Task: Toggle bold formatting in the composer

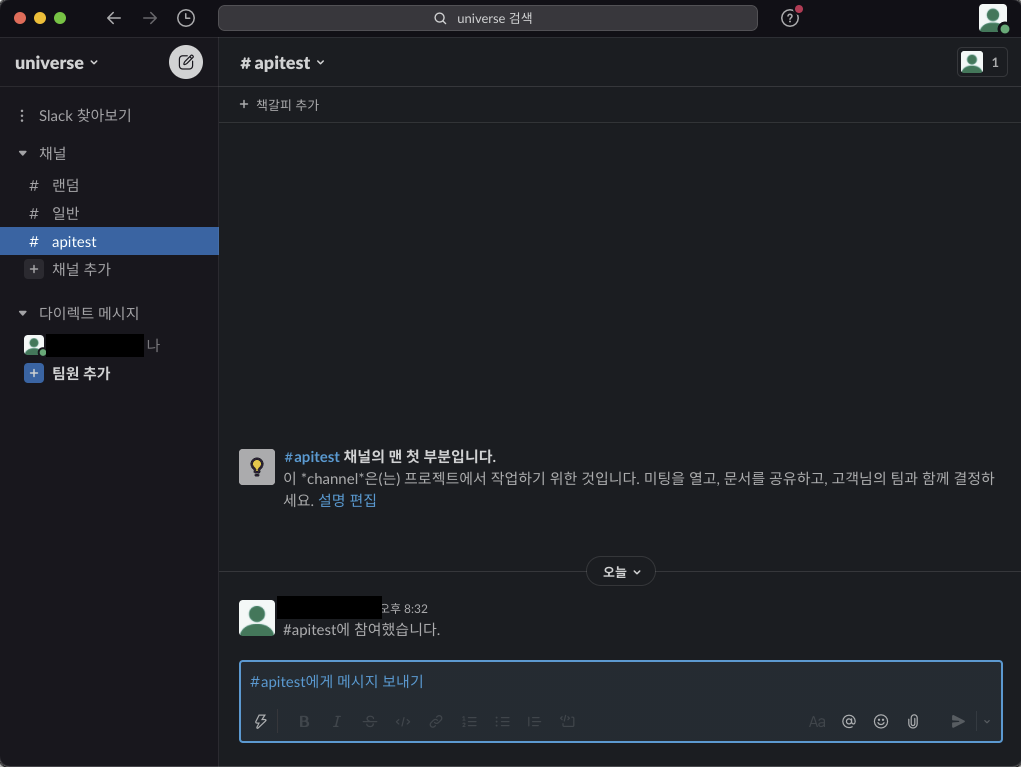Action: point(304,721)
